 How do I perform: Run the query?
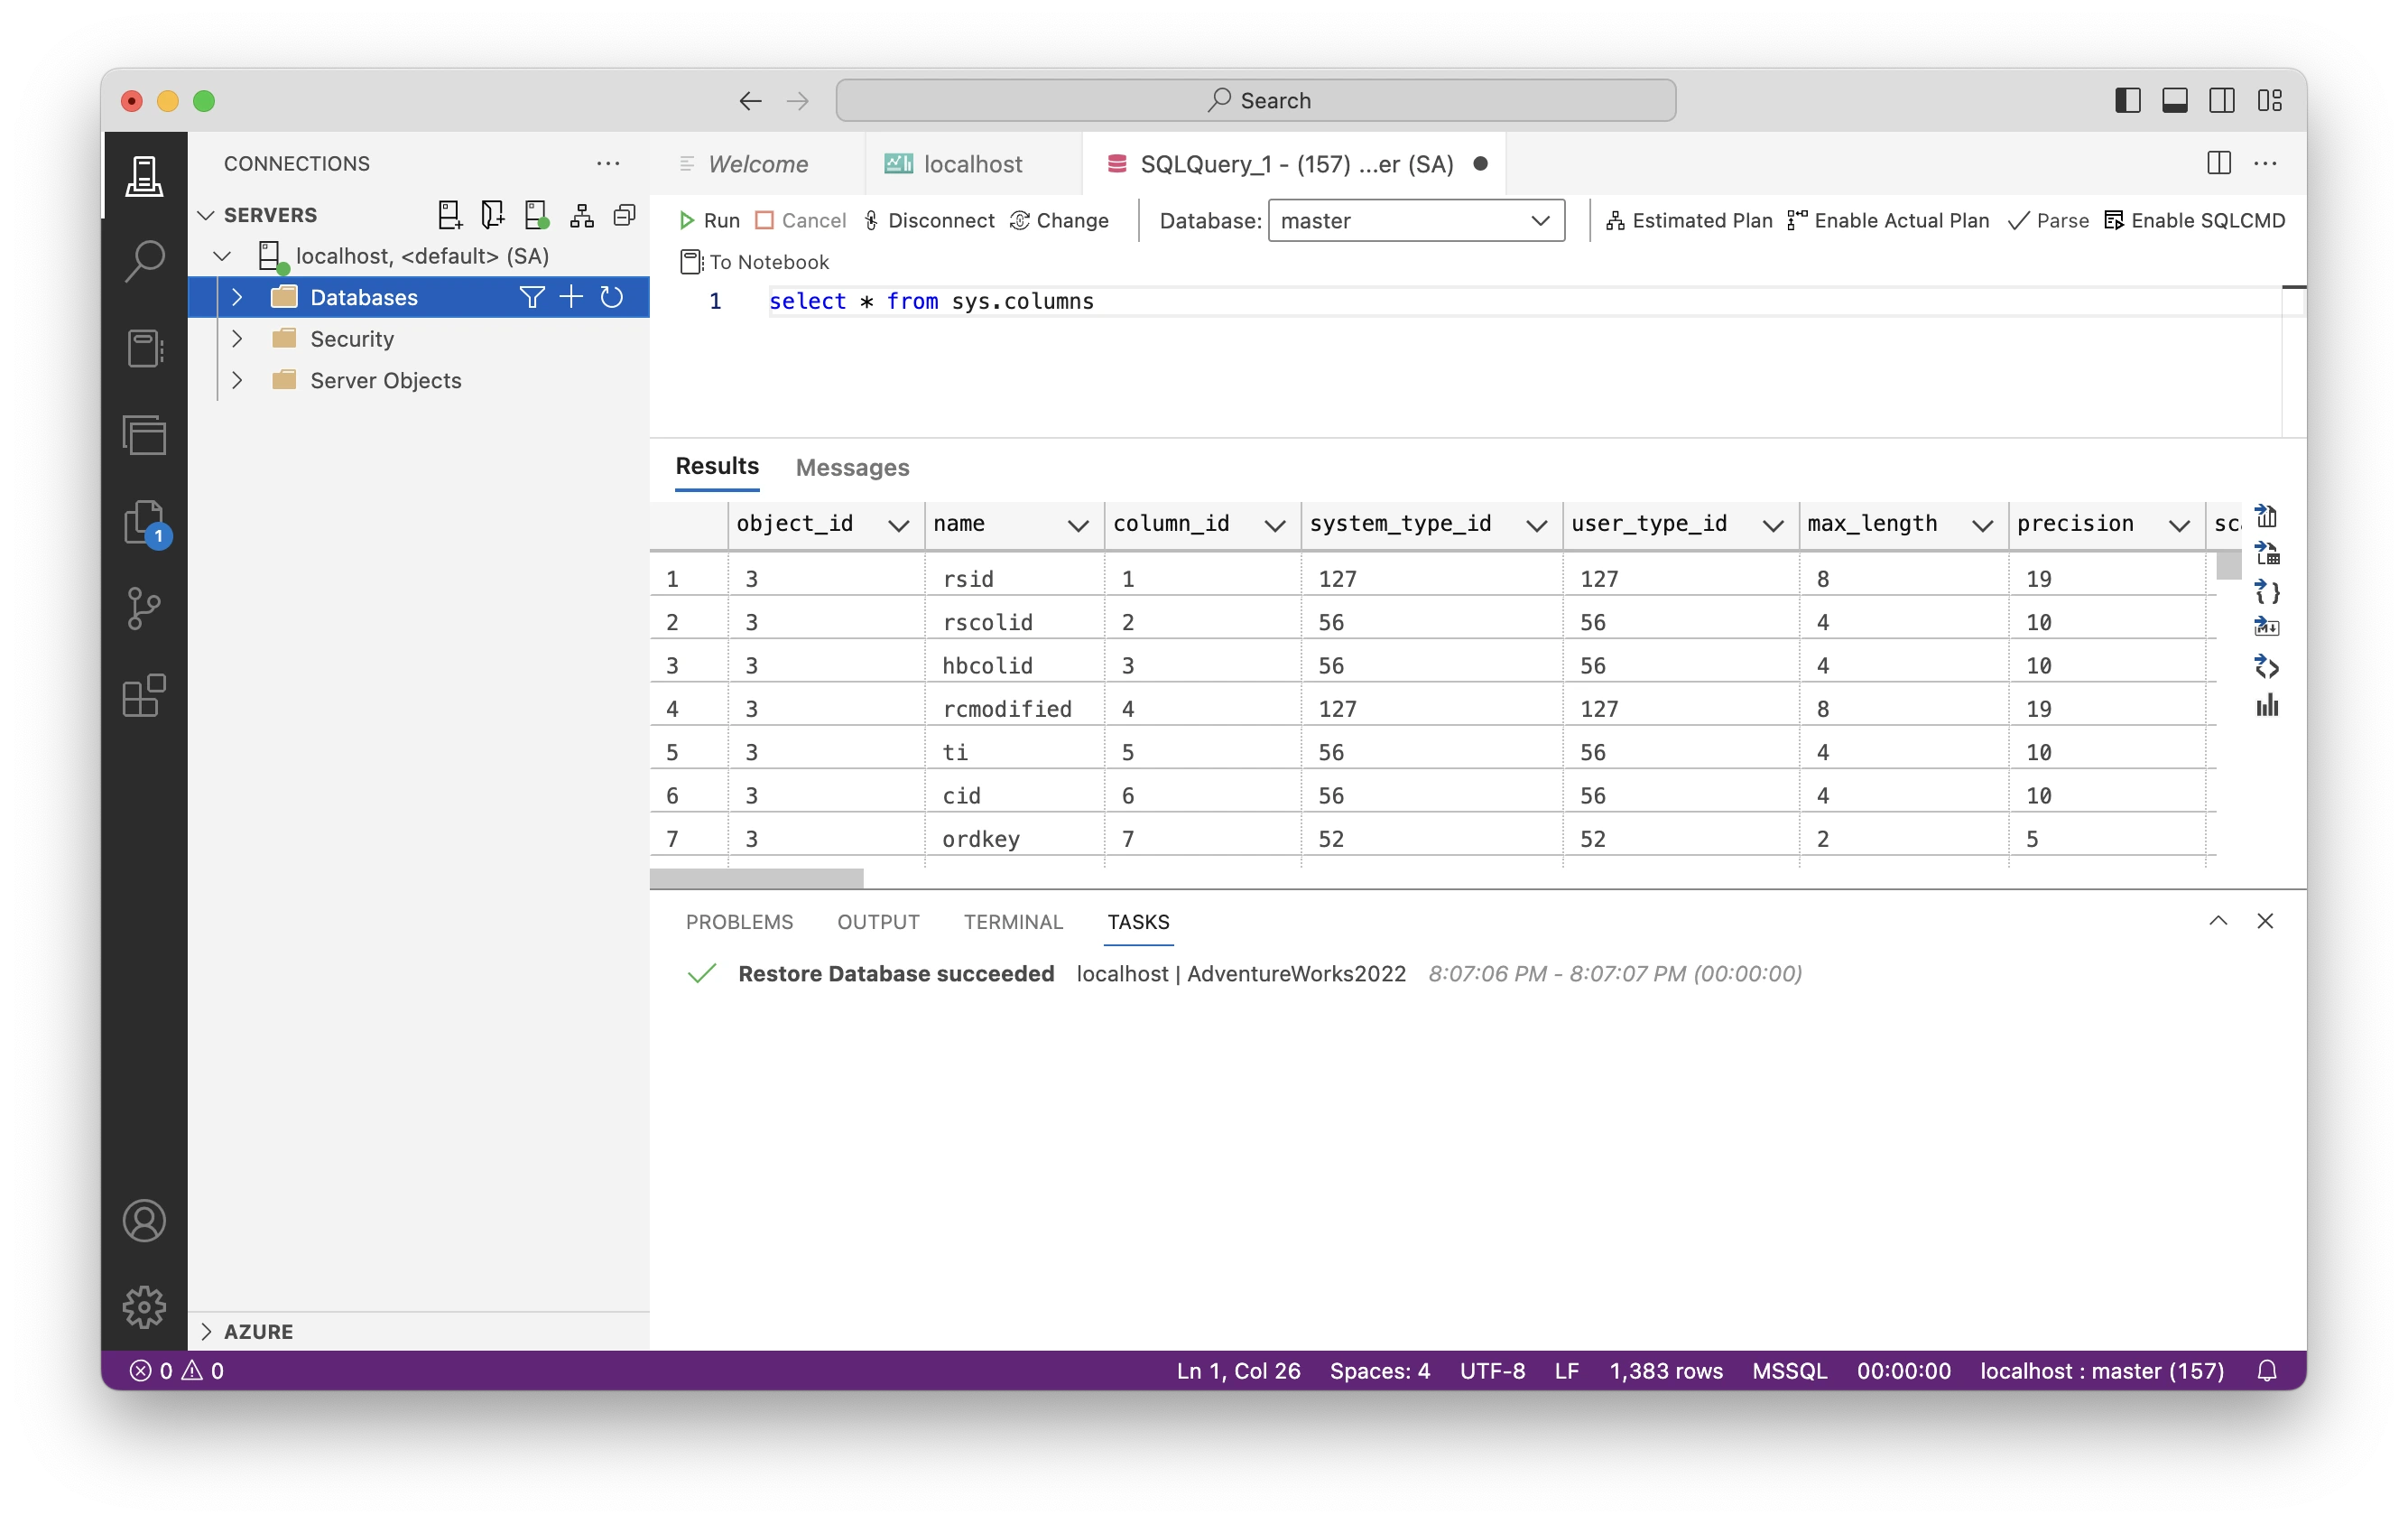pos(709,221)
